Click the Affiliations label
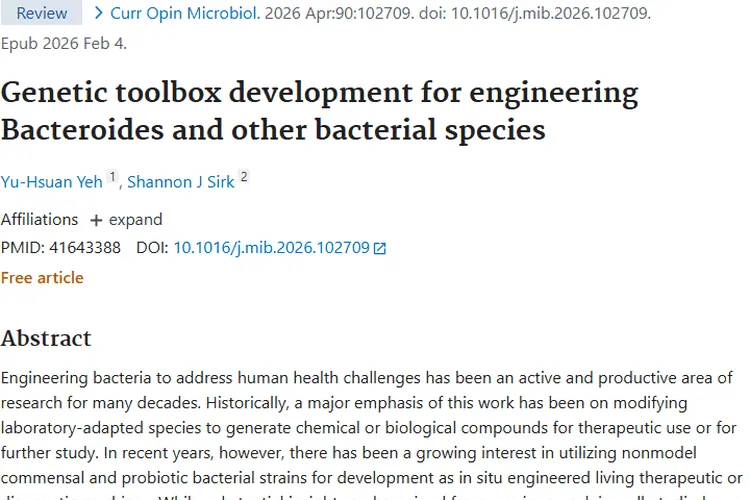 40,220
